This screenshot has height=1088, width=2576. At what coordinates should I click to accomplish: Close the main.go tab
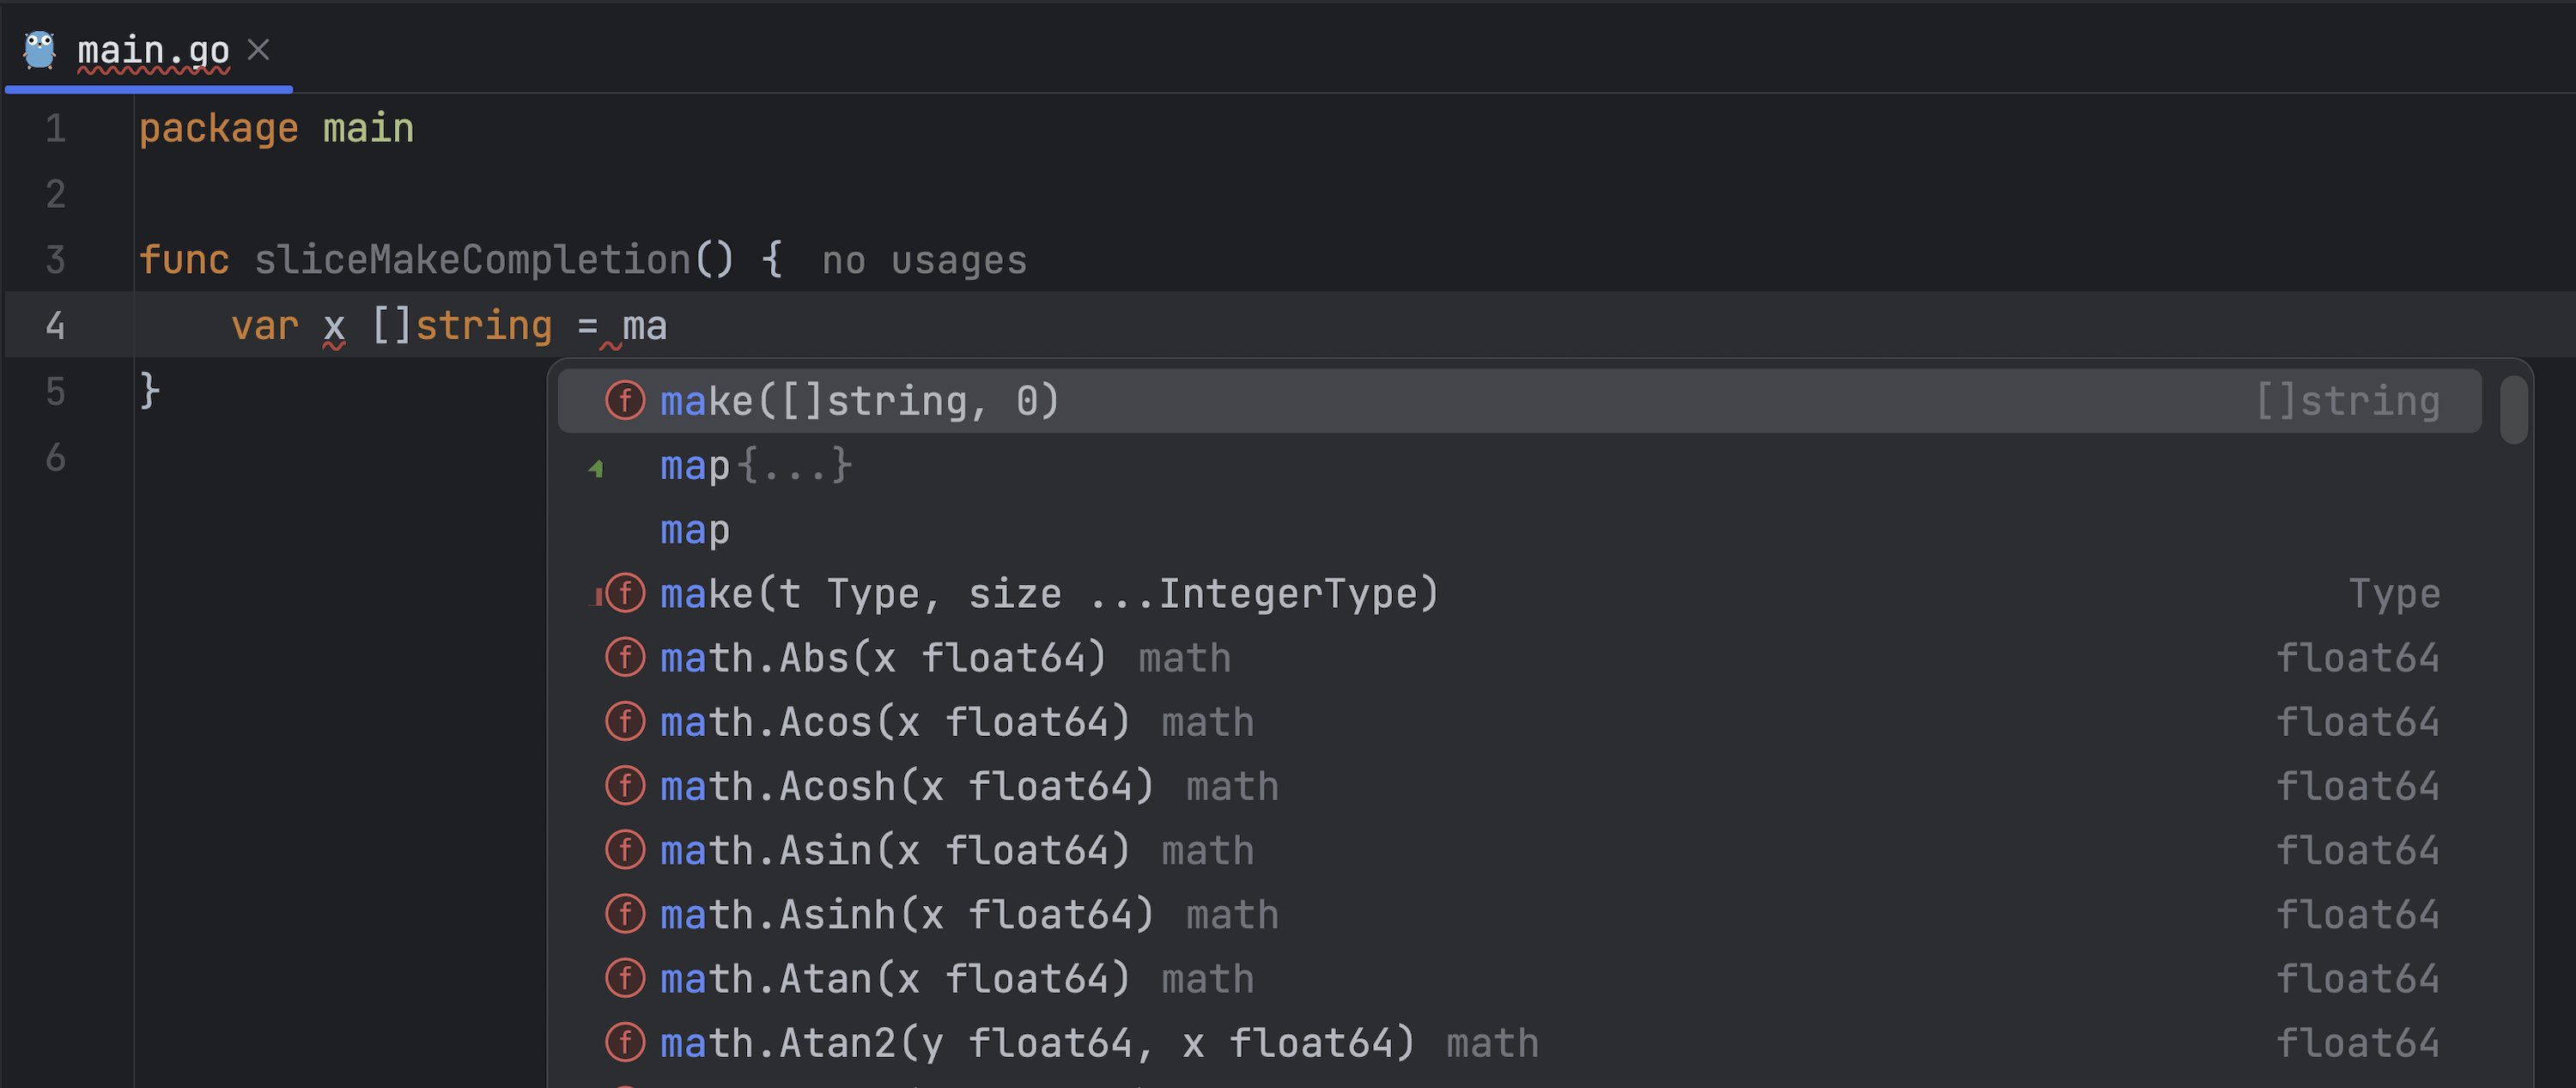pos(258,49)
